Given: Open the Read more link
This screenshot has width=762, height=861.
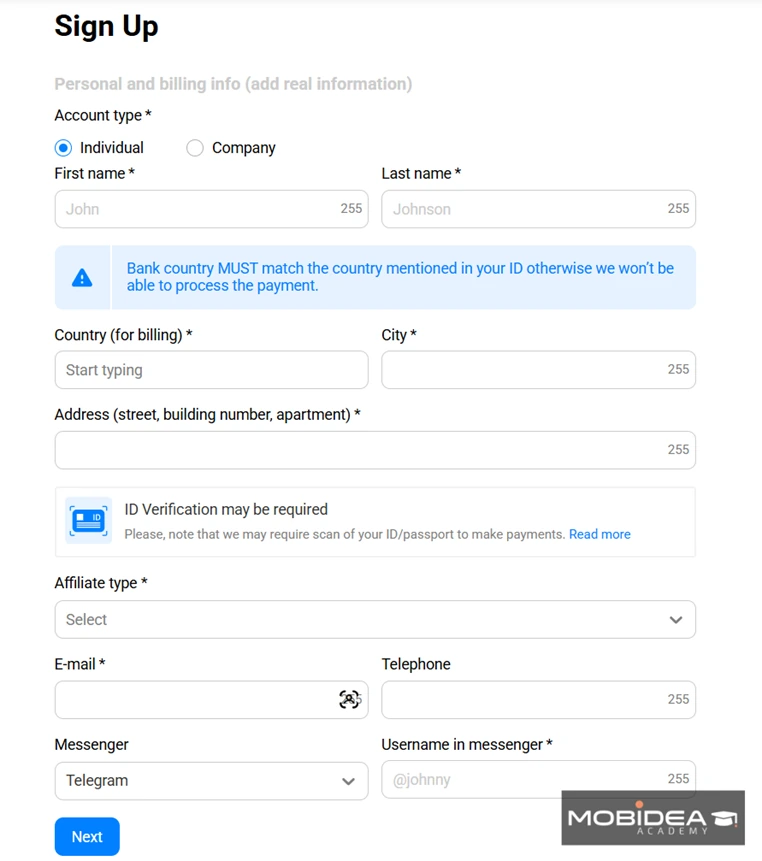Looking at the screenshot, I should point(599,534).
